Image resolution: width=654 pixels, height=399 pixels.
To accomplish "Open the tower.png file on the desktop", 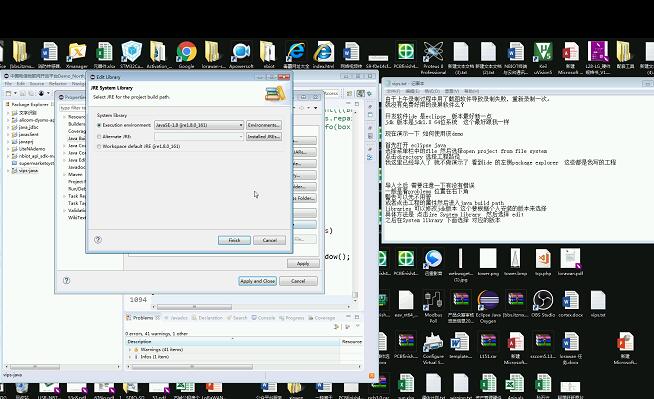I will 488,262.
